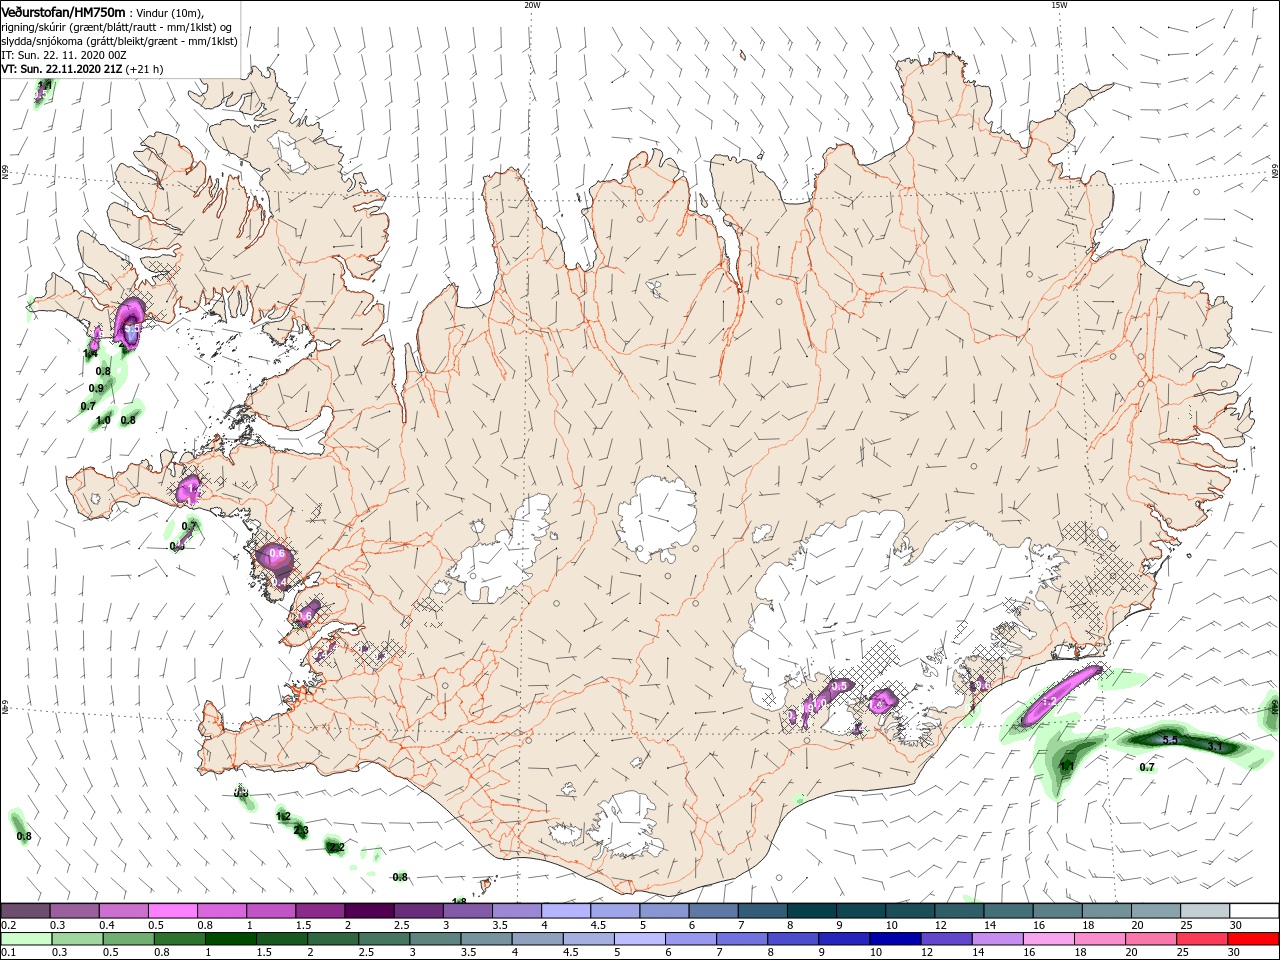
Task: Click the light pink 16 rain-scale swatch
Action: pyautogui.click(x=1047, y=939)
